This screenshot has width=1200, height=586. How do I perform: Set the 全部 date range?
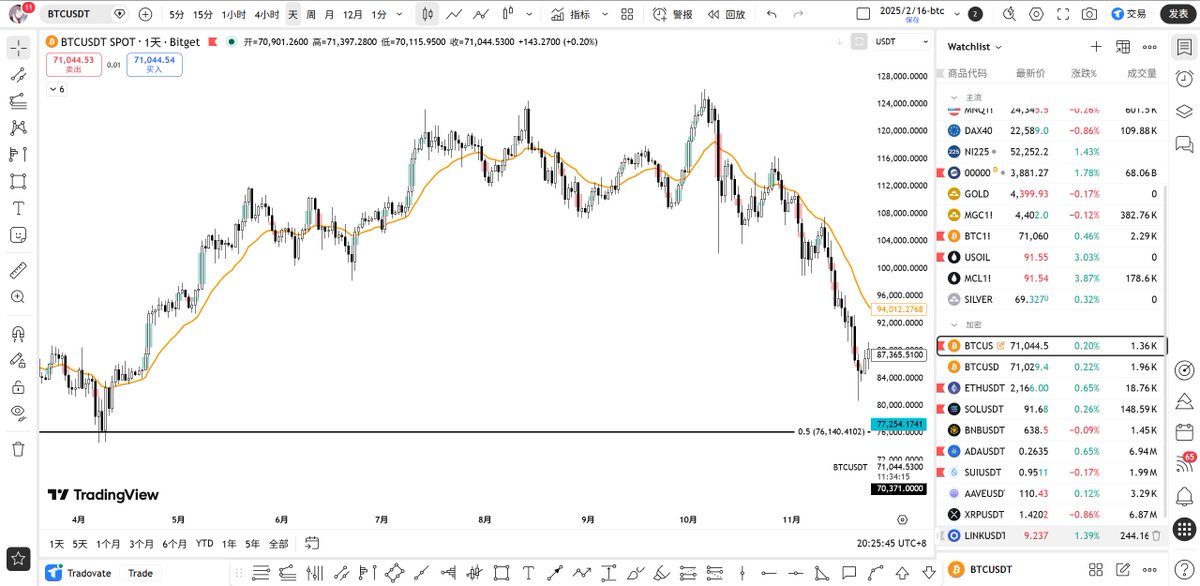[278, 544]
